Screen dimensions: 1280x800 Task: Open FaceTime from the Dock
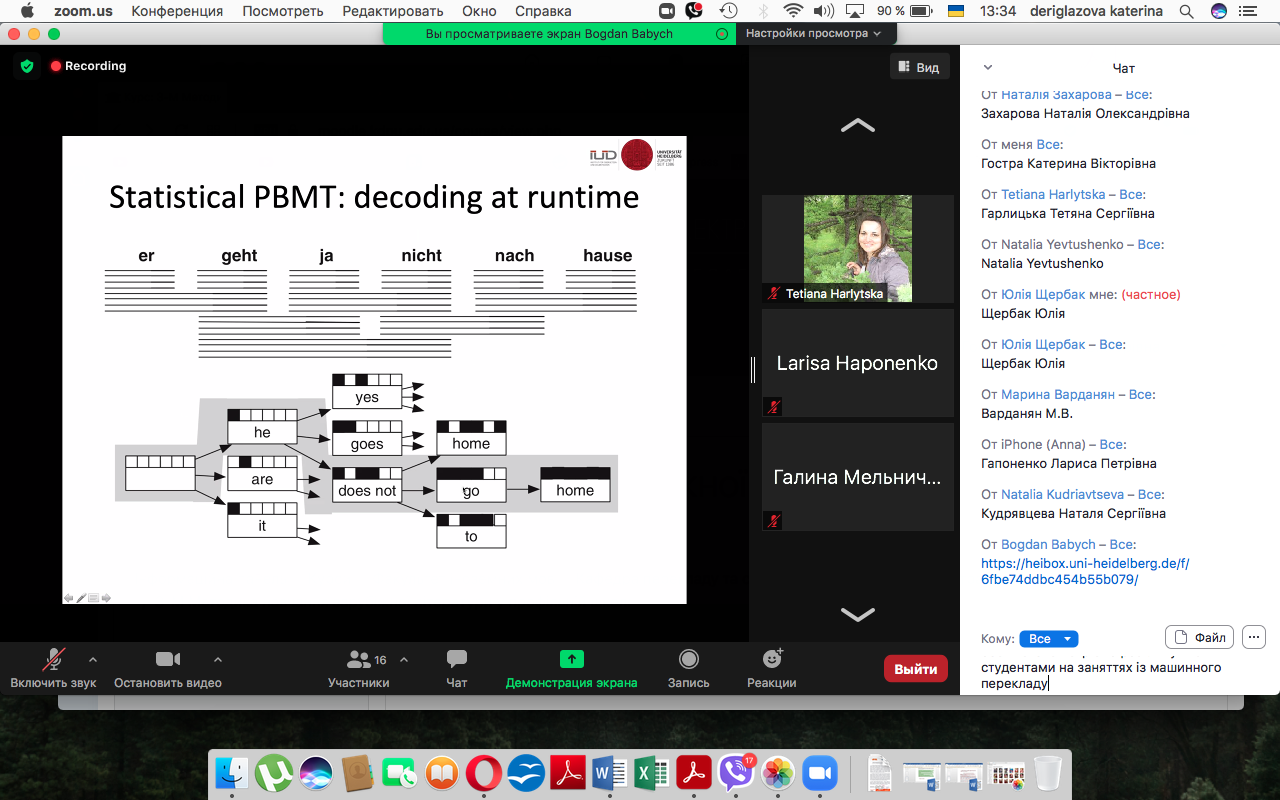[399, 773]
